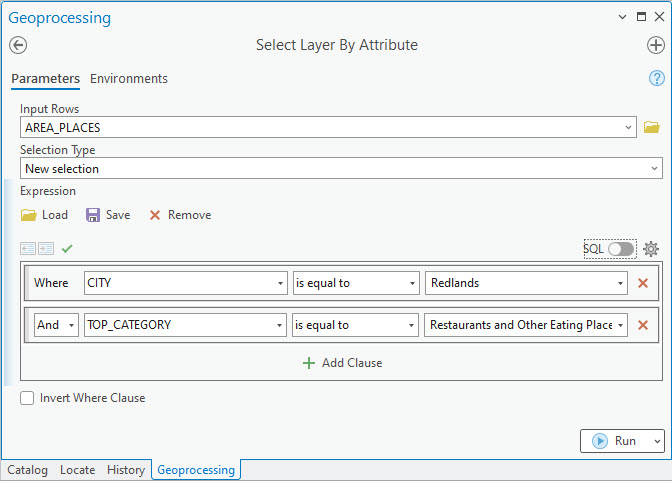Delete the TOP_CATEGORY clause with red X
This screenshot has height=481, width=672.
pos(643,325)
